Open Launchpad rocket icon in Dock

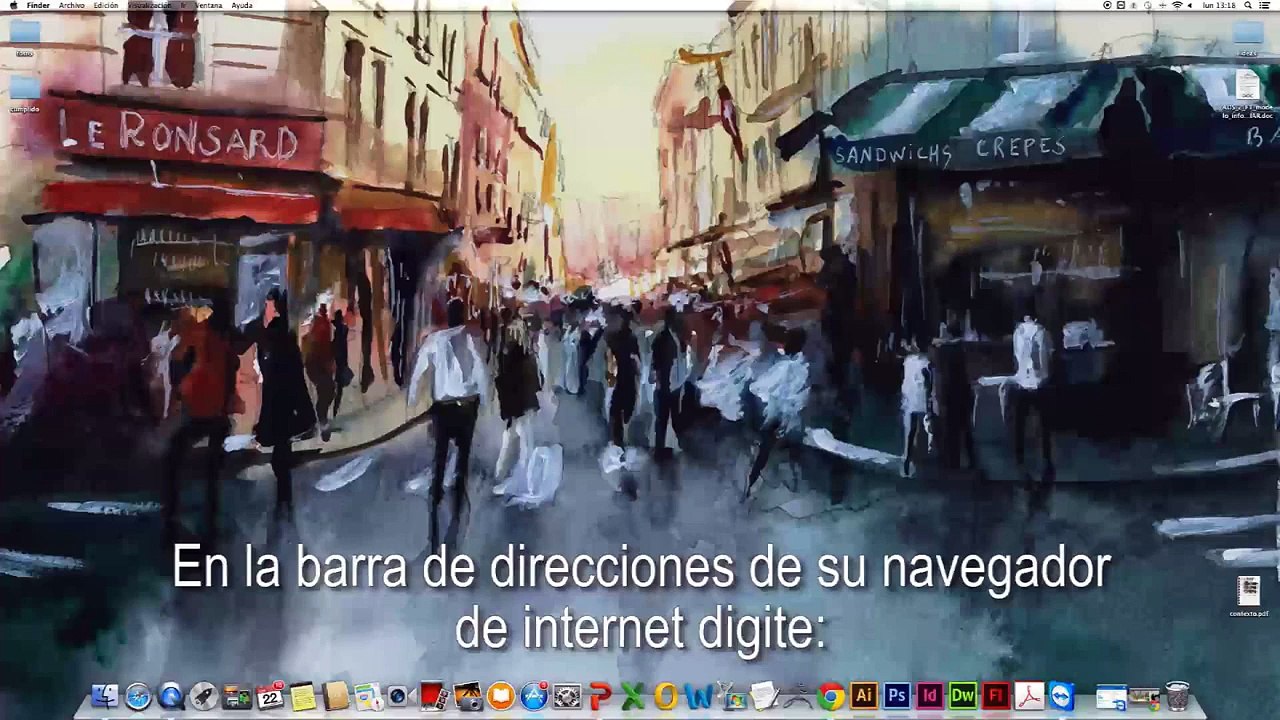click(x=204, y=696)
